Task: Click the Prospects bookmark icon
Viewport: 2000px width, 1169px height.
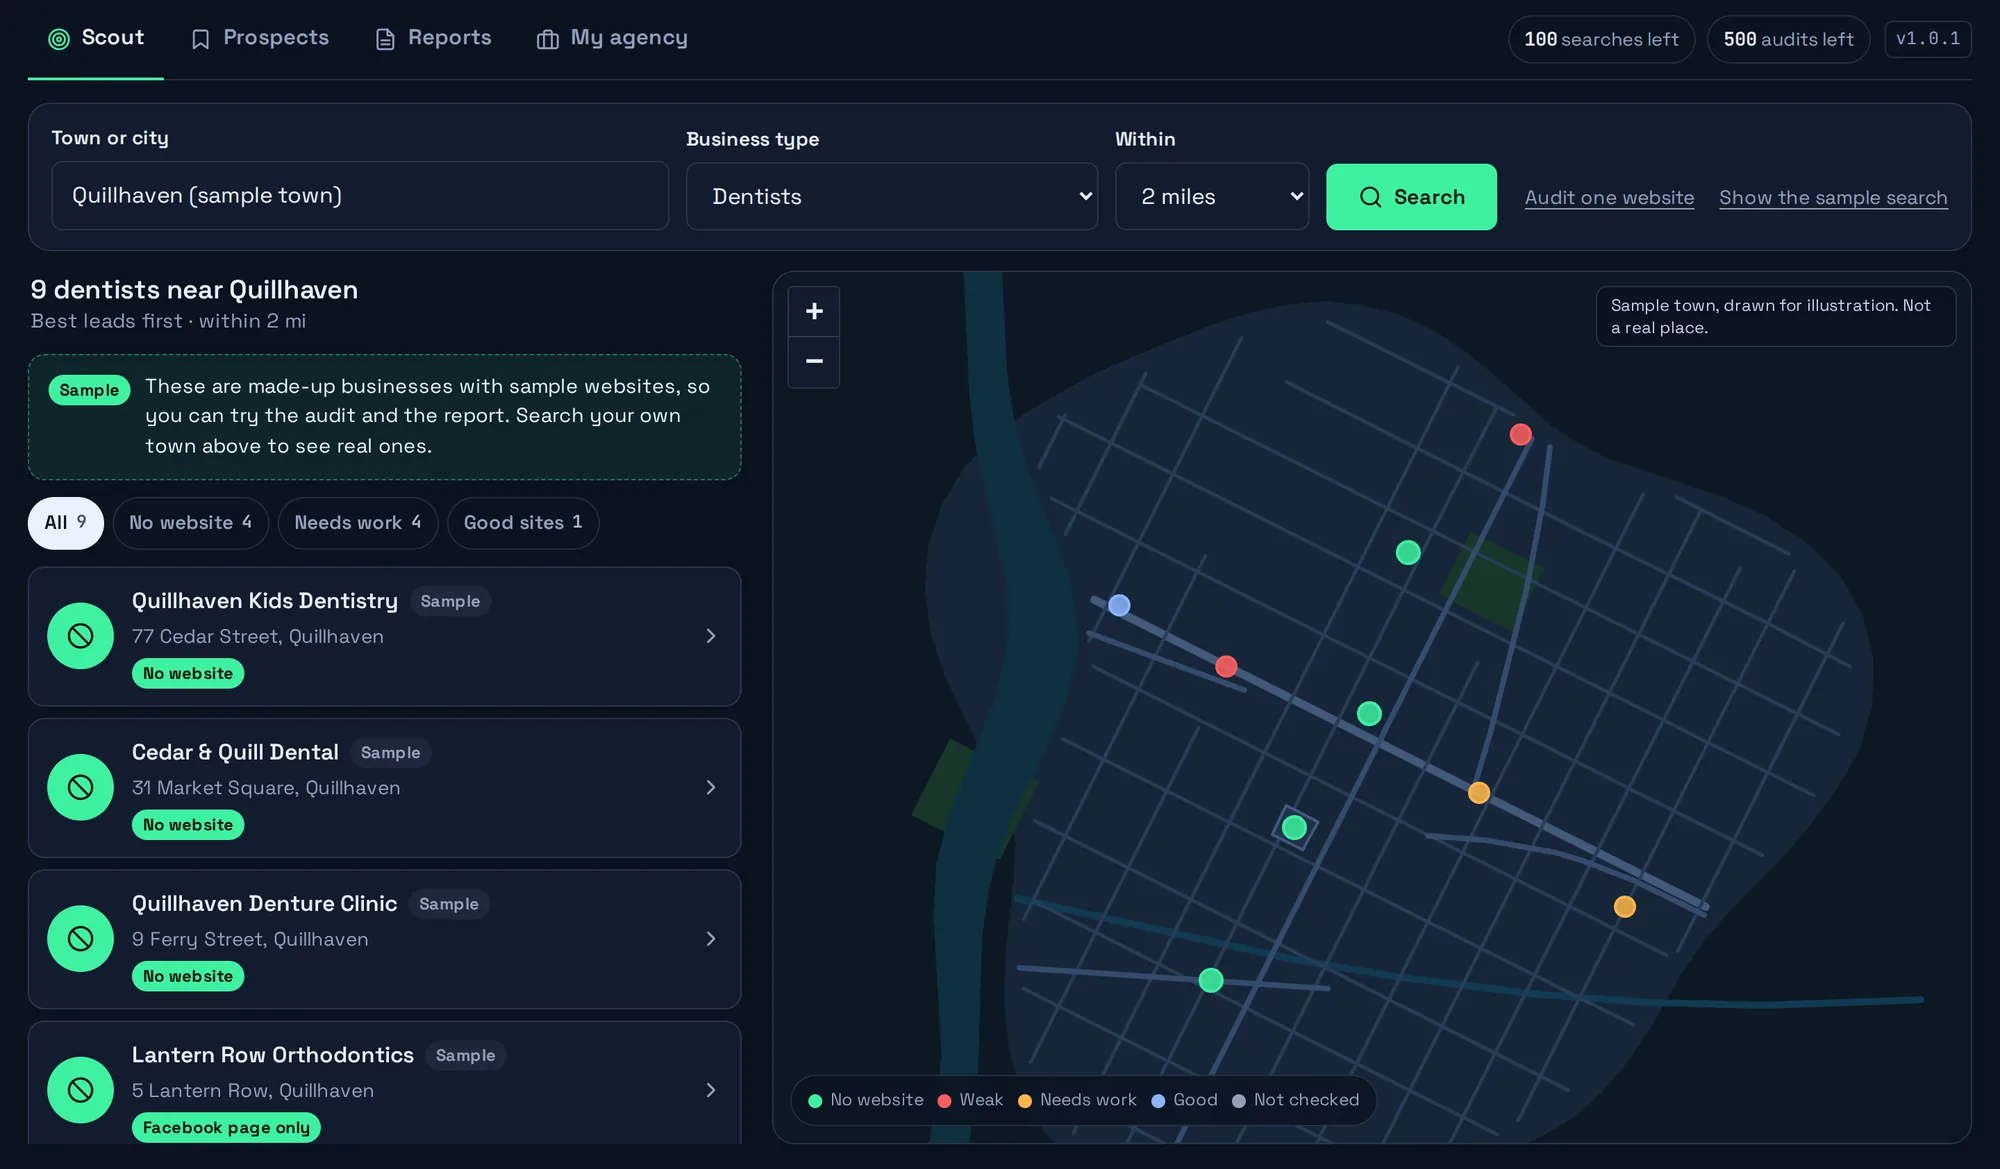Action: (x=200, y=39)
